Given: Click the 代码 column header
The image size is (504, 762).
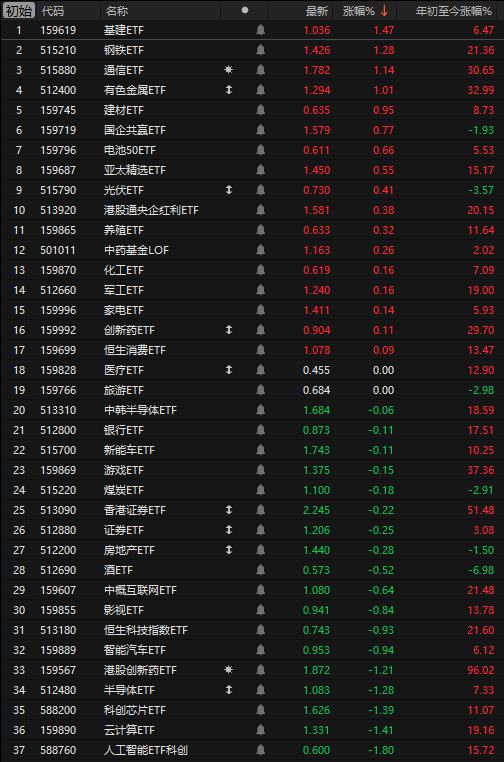Looking at the screenshot, I should 52,11.
